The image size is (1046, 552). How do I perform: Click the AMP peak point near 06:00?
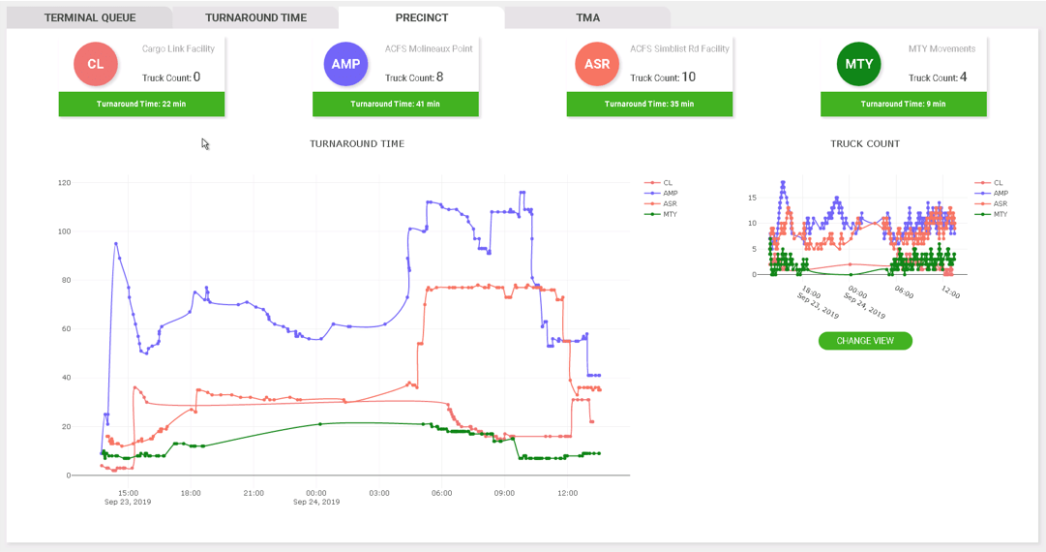(x=428, y=202)
